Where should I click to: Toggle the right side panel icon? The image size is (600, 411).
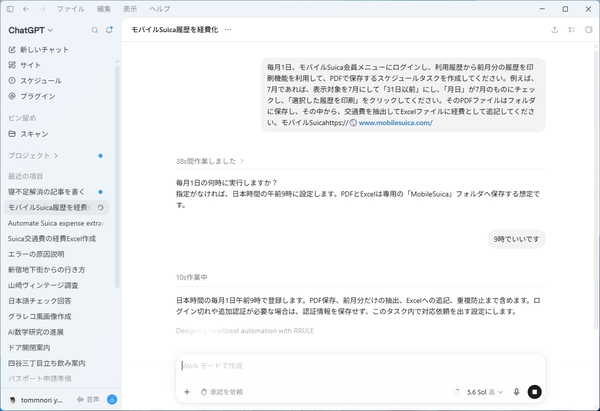pos(589,30)
